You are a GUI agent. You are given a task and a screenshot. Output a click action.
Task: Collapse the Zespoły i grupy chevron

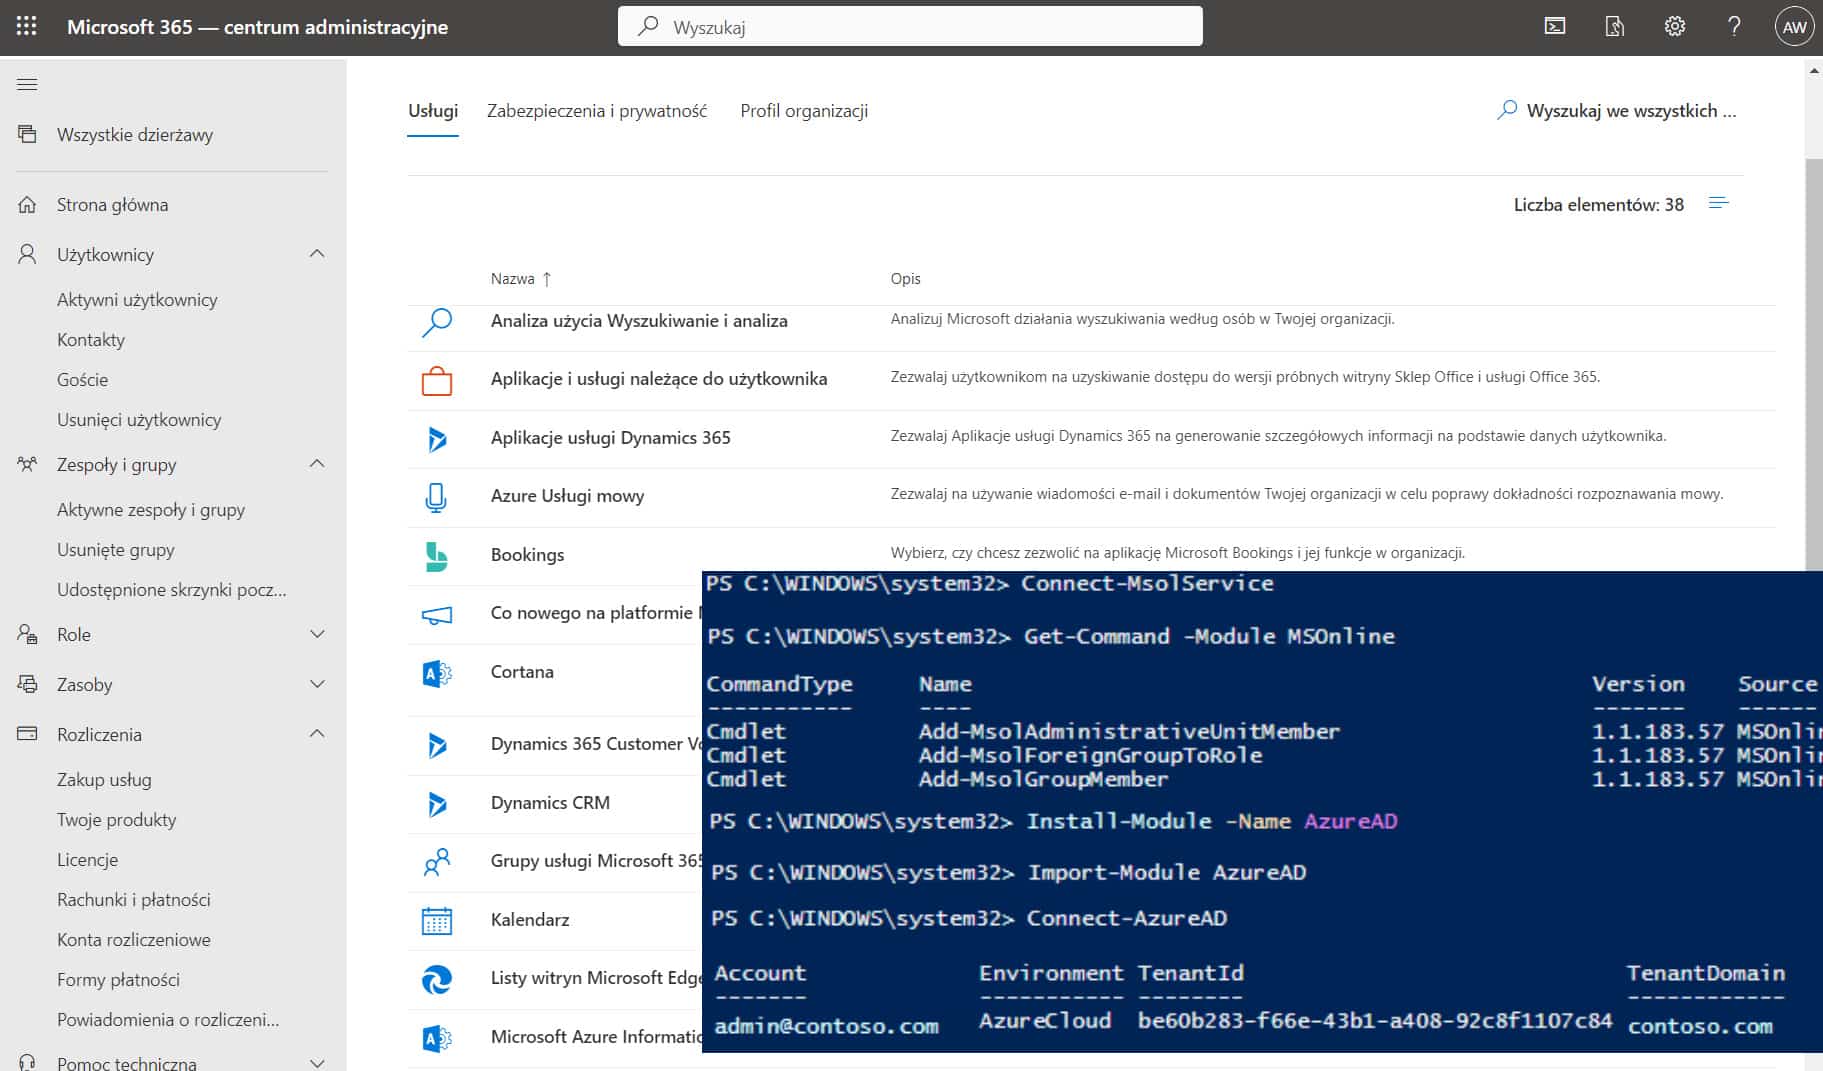tap(317, 464)
